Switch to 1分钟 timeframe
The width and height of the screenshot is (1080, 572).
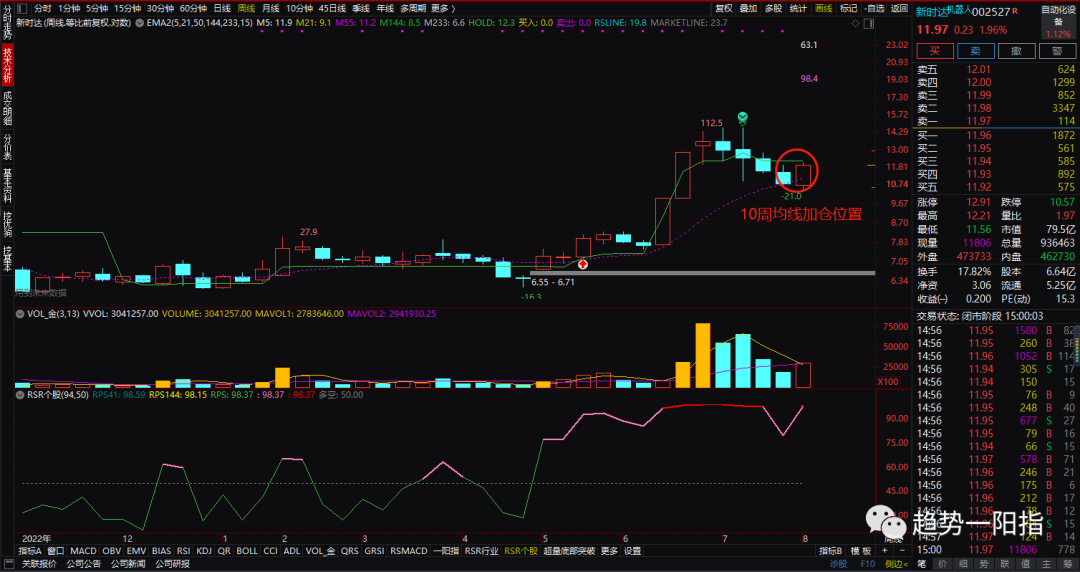pos(69,8)
